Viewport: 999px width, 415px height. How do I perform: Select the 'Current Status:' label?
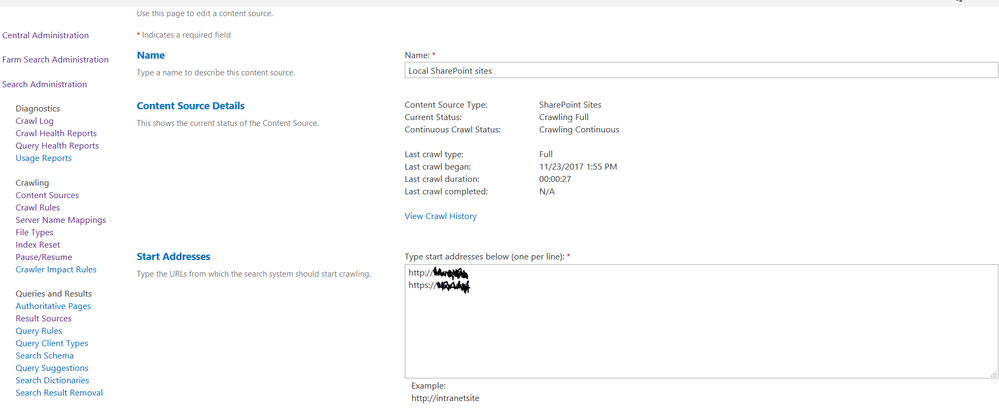pyautogui.click(x=433, y=117)
